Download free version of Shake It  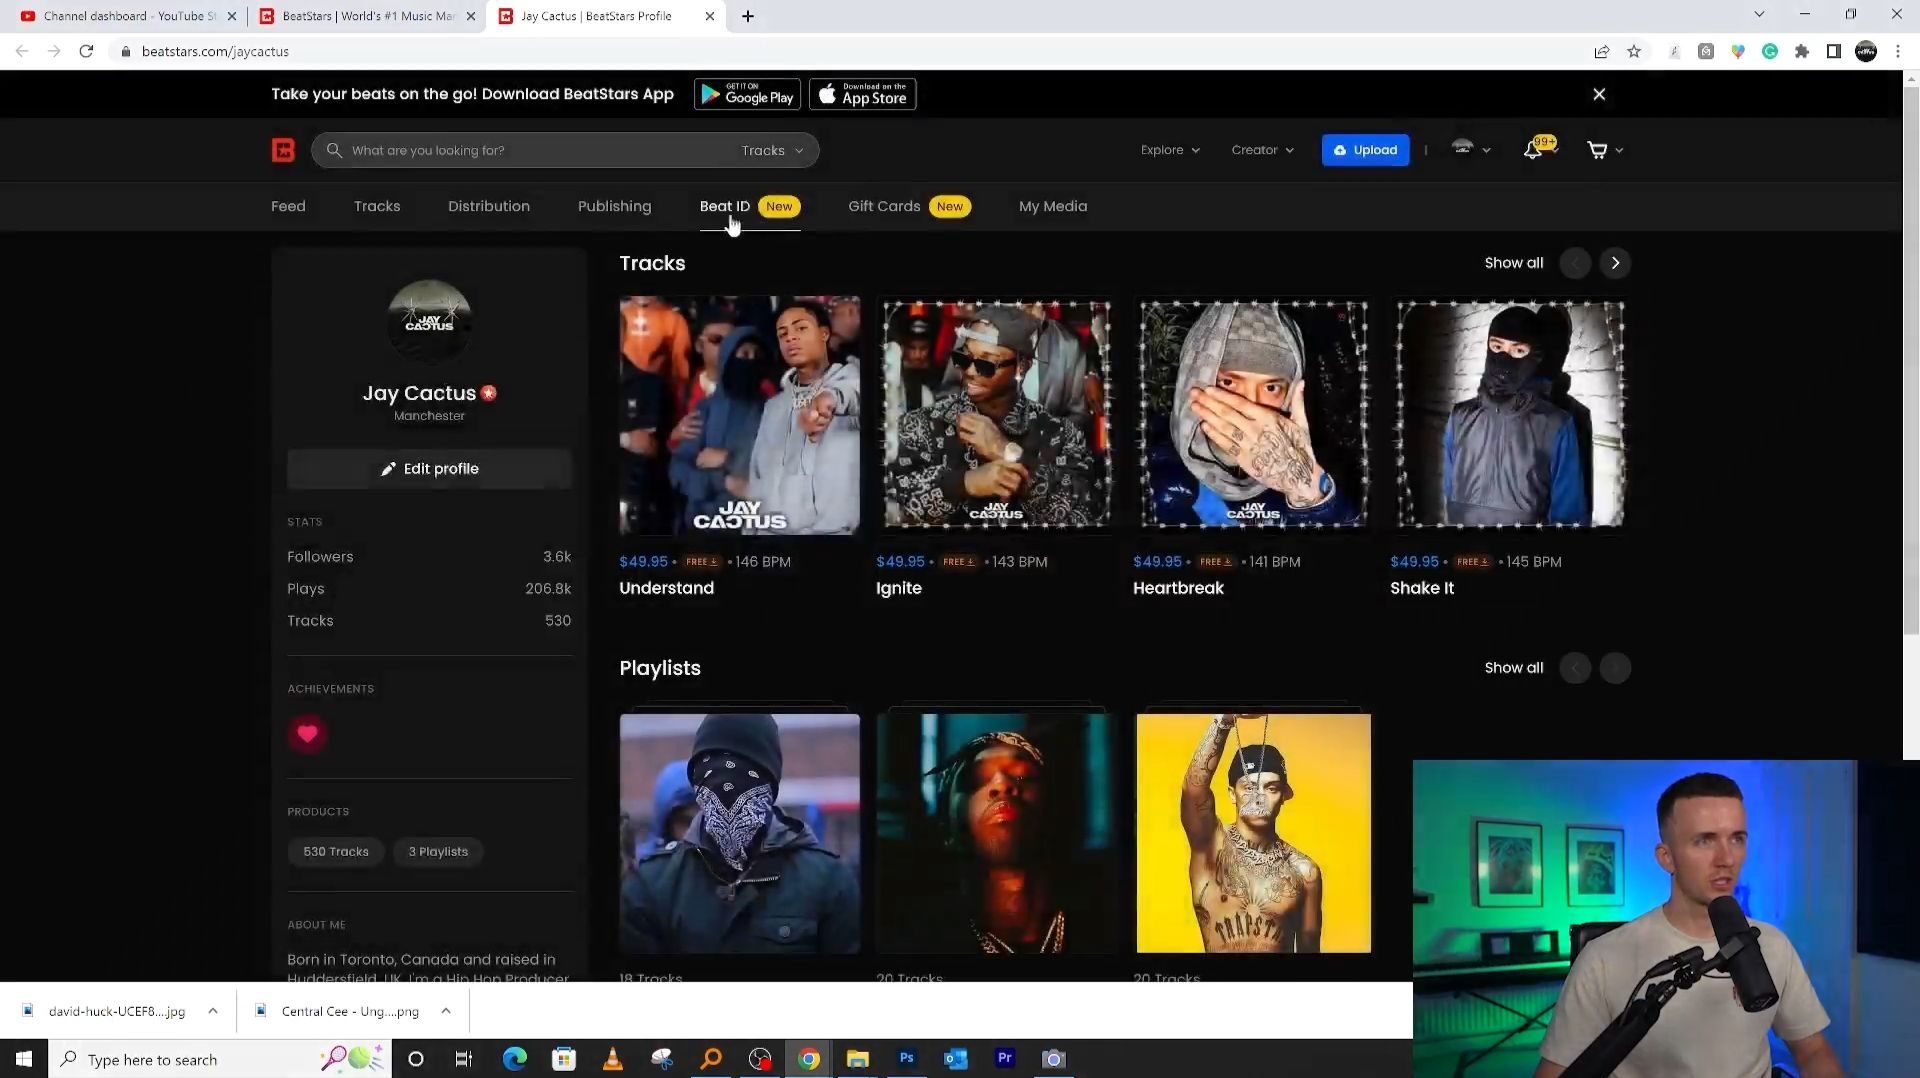coord(1472,562)
